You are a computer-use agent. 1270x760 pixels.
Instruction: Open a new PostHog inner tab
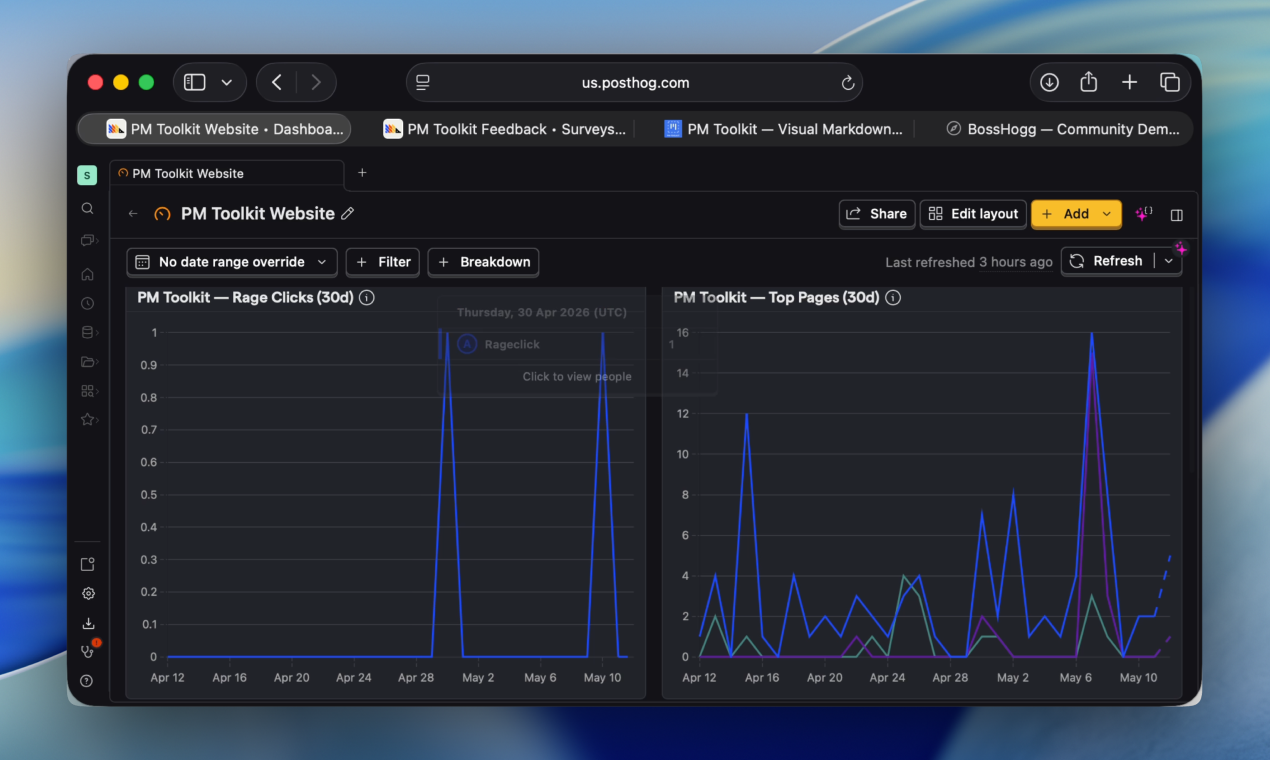[362, 173]
